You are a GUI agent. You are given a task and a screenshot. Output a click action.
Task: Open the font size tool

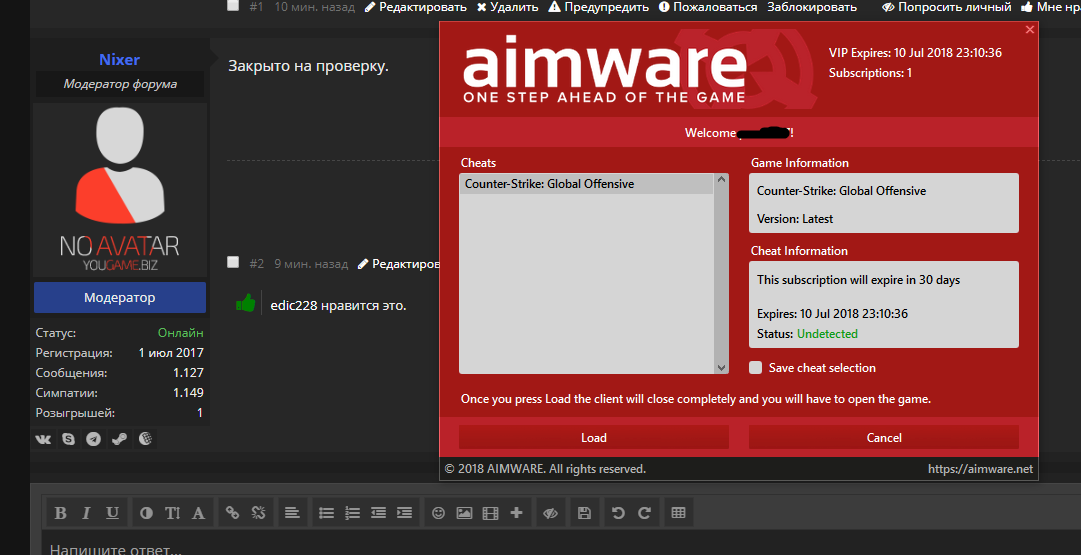172,513
